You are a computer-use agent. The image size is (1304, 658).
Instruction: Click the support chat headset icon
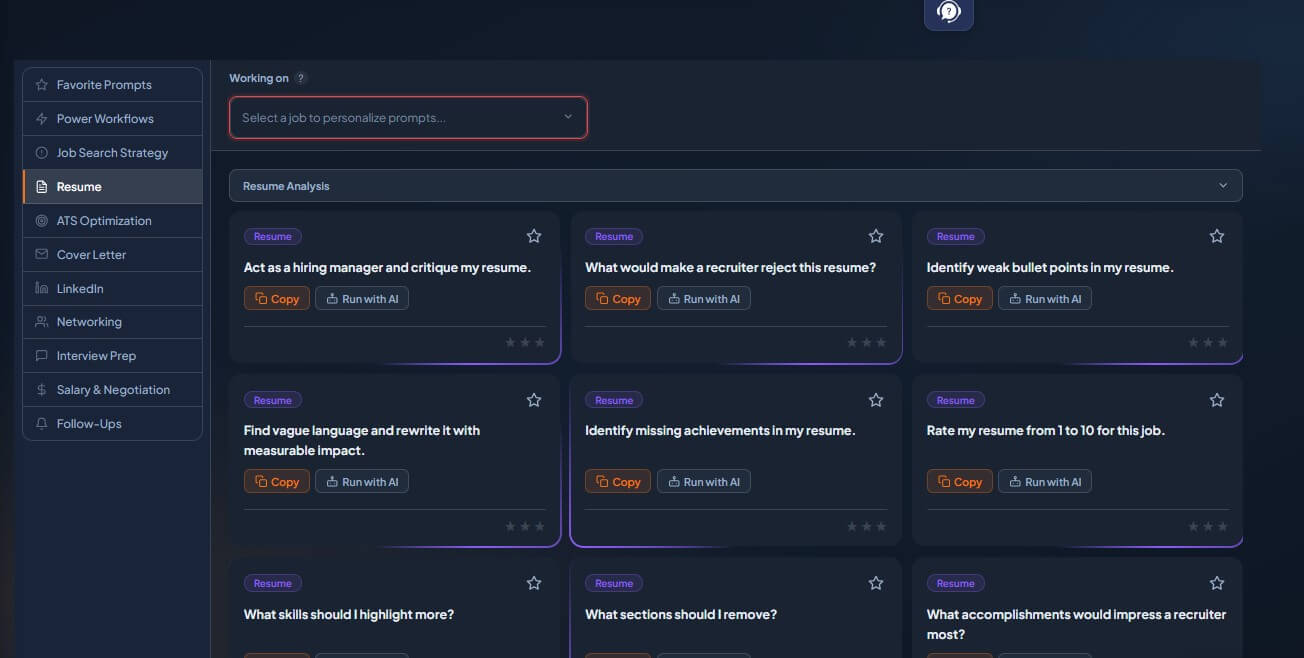(948, 12)
